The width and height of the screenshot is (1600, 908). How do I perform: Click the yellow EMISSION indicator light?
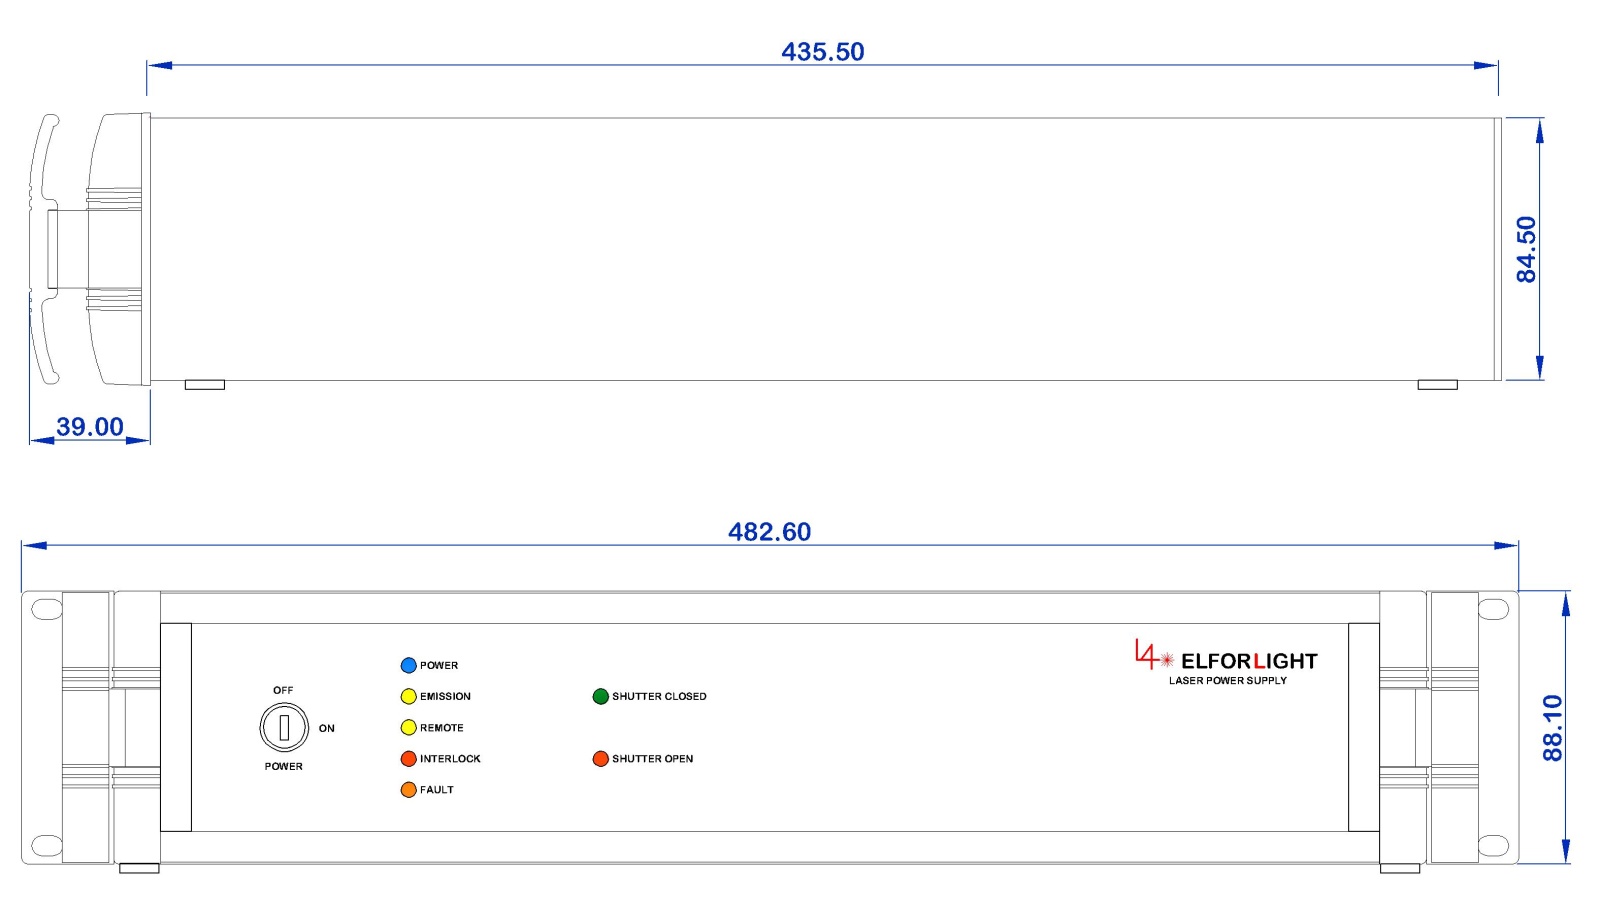point(408,696)
